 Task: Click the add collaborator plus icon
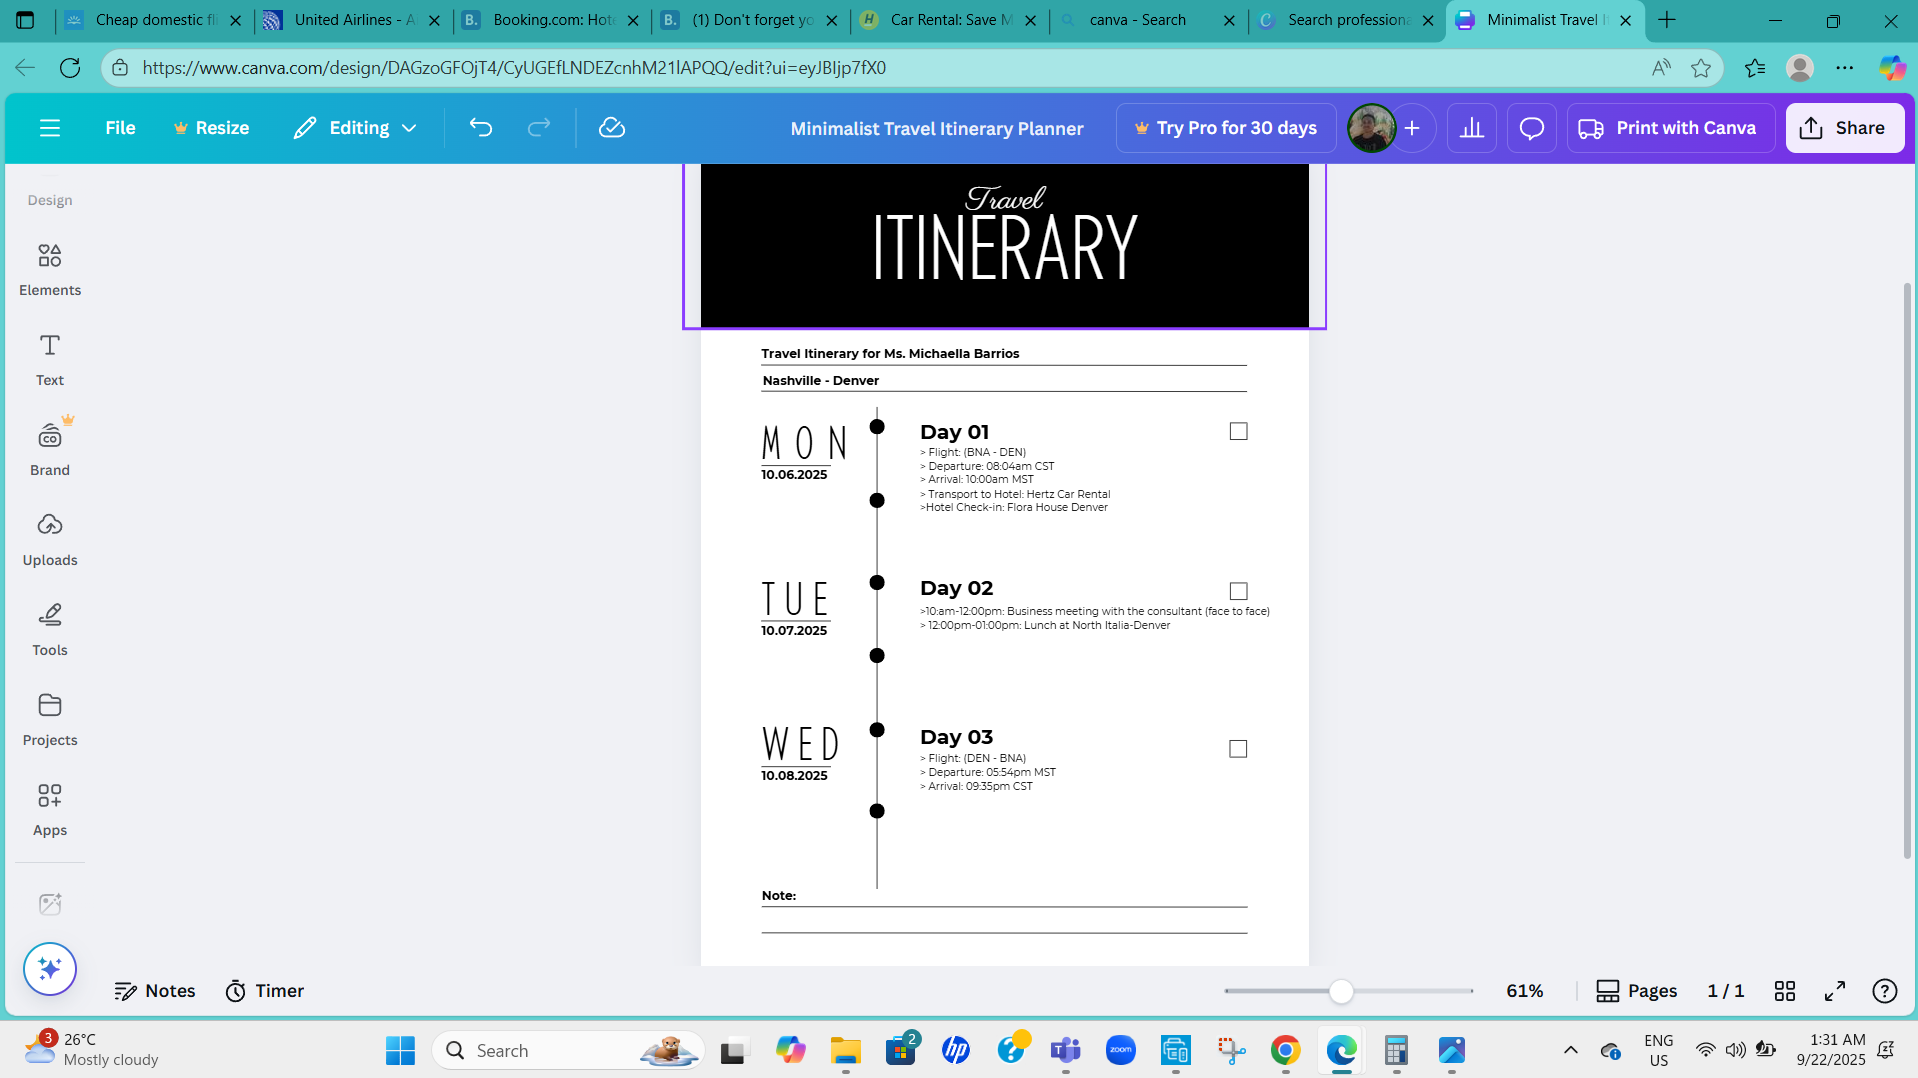[1412, 128]
